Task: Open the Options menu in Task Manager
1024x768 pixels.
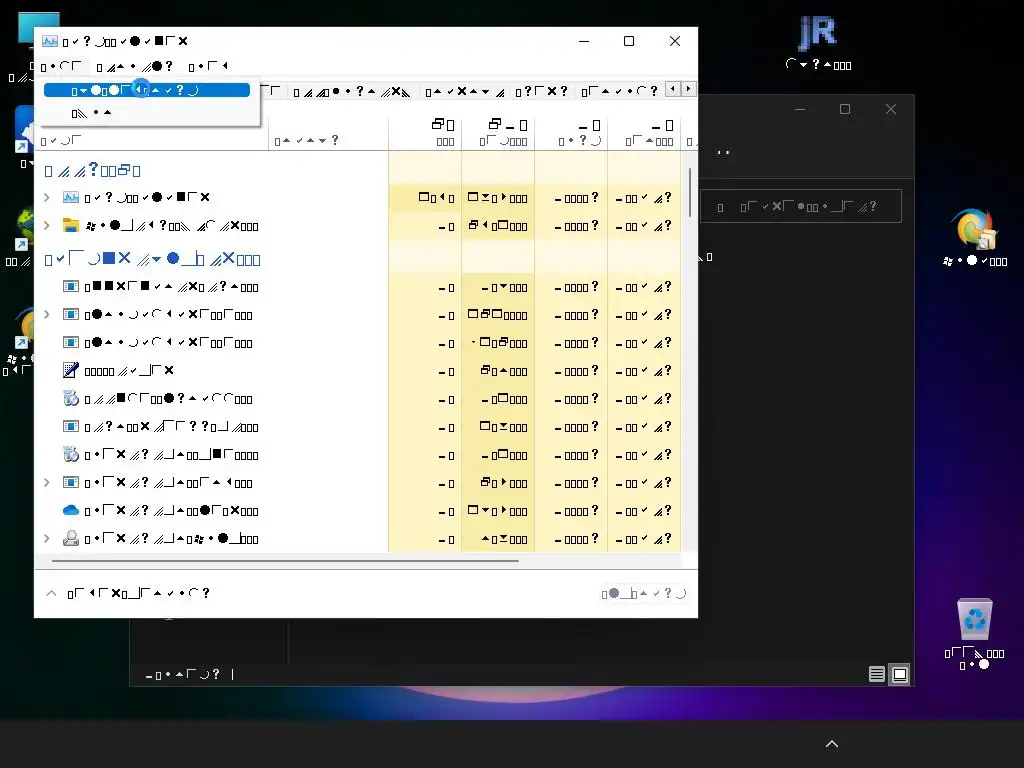Action: click(x=134, y=66)
